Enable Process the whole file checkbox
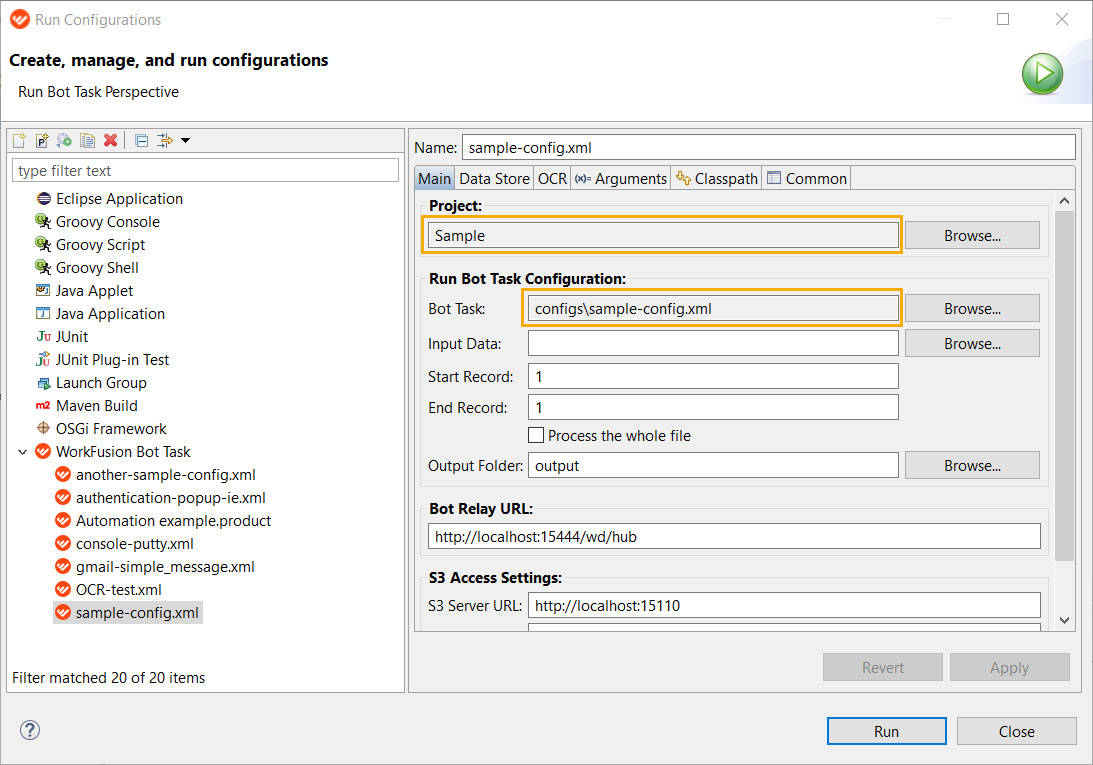The height and width of the screenshot is (765, 1093). [536, 435]
